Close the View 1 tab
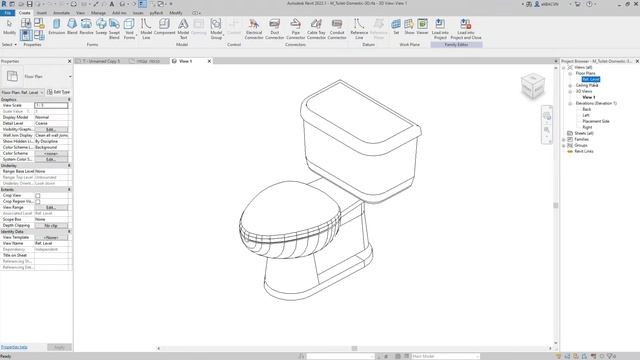The height and width of the screenshot is (360, 640). 209,61
